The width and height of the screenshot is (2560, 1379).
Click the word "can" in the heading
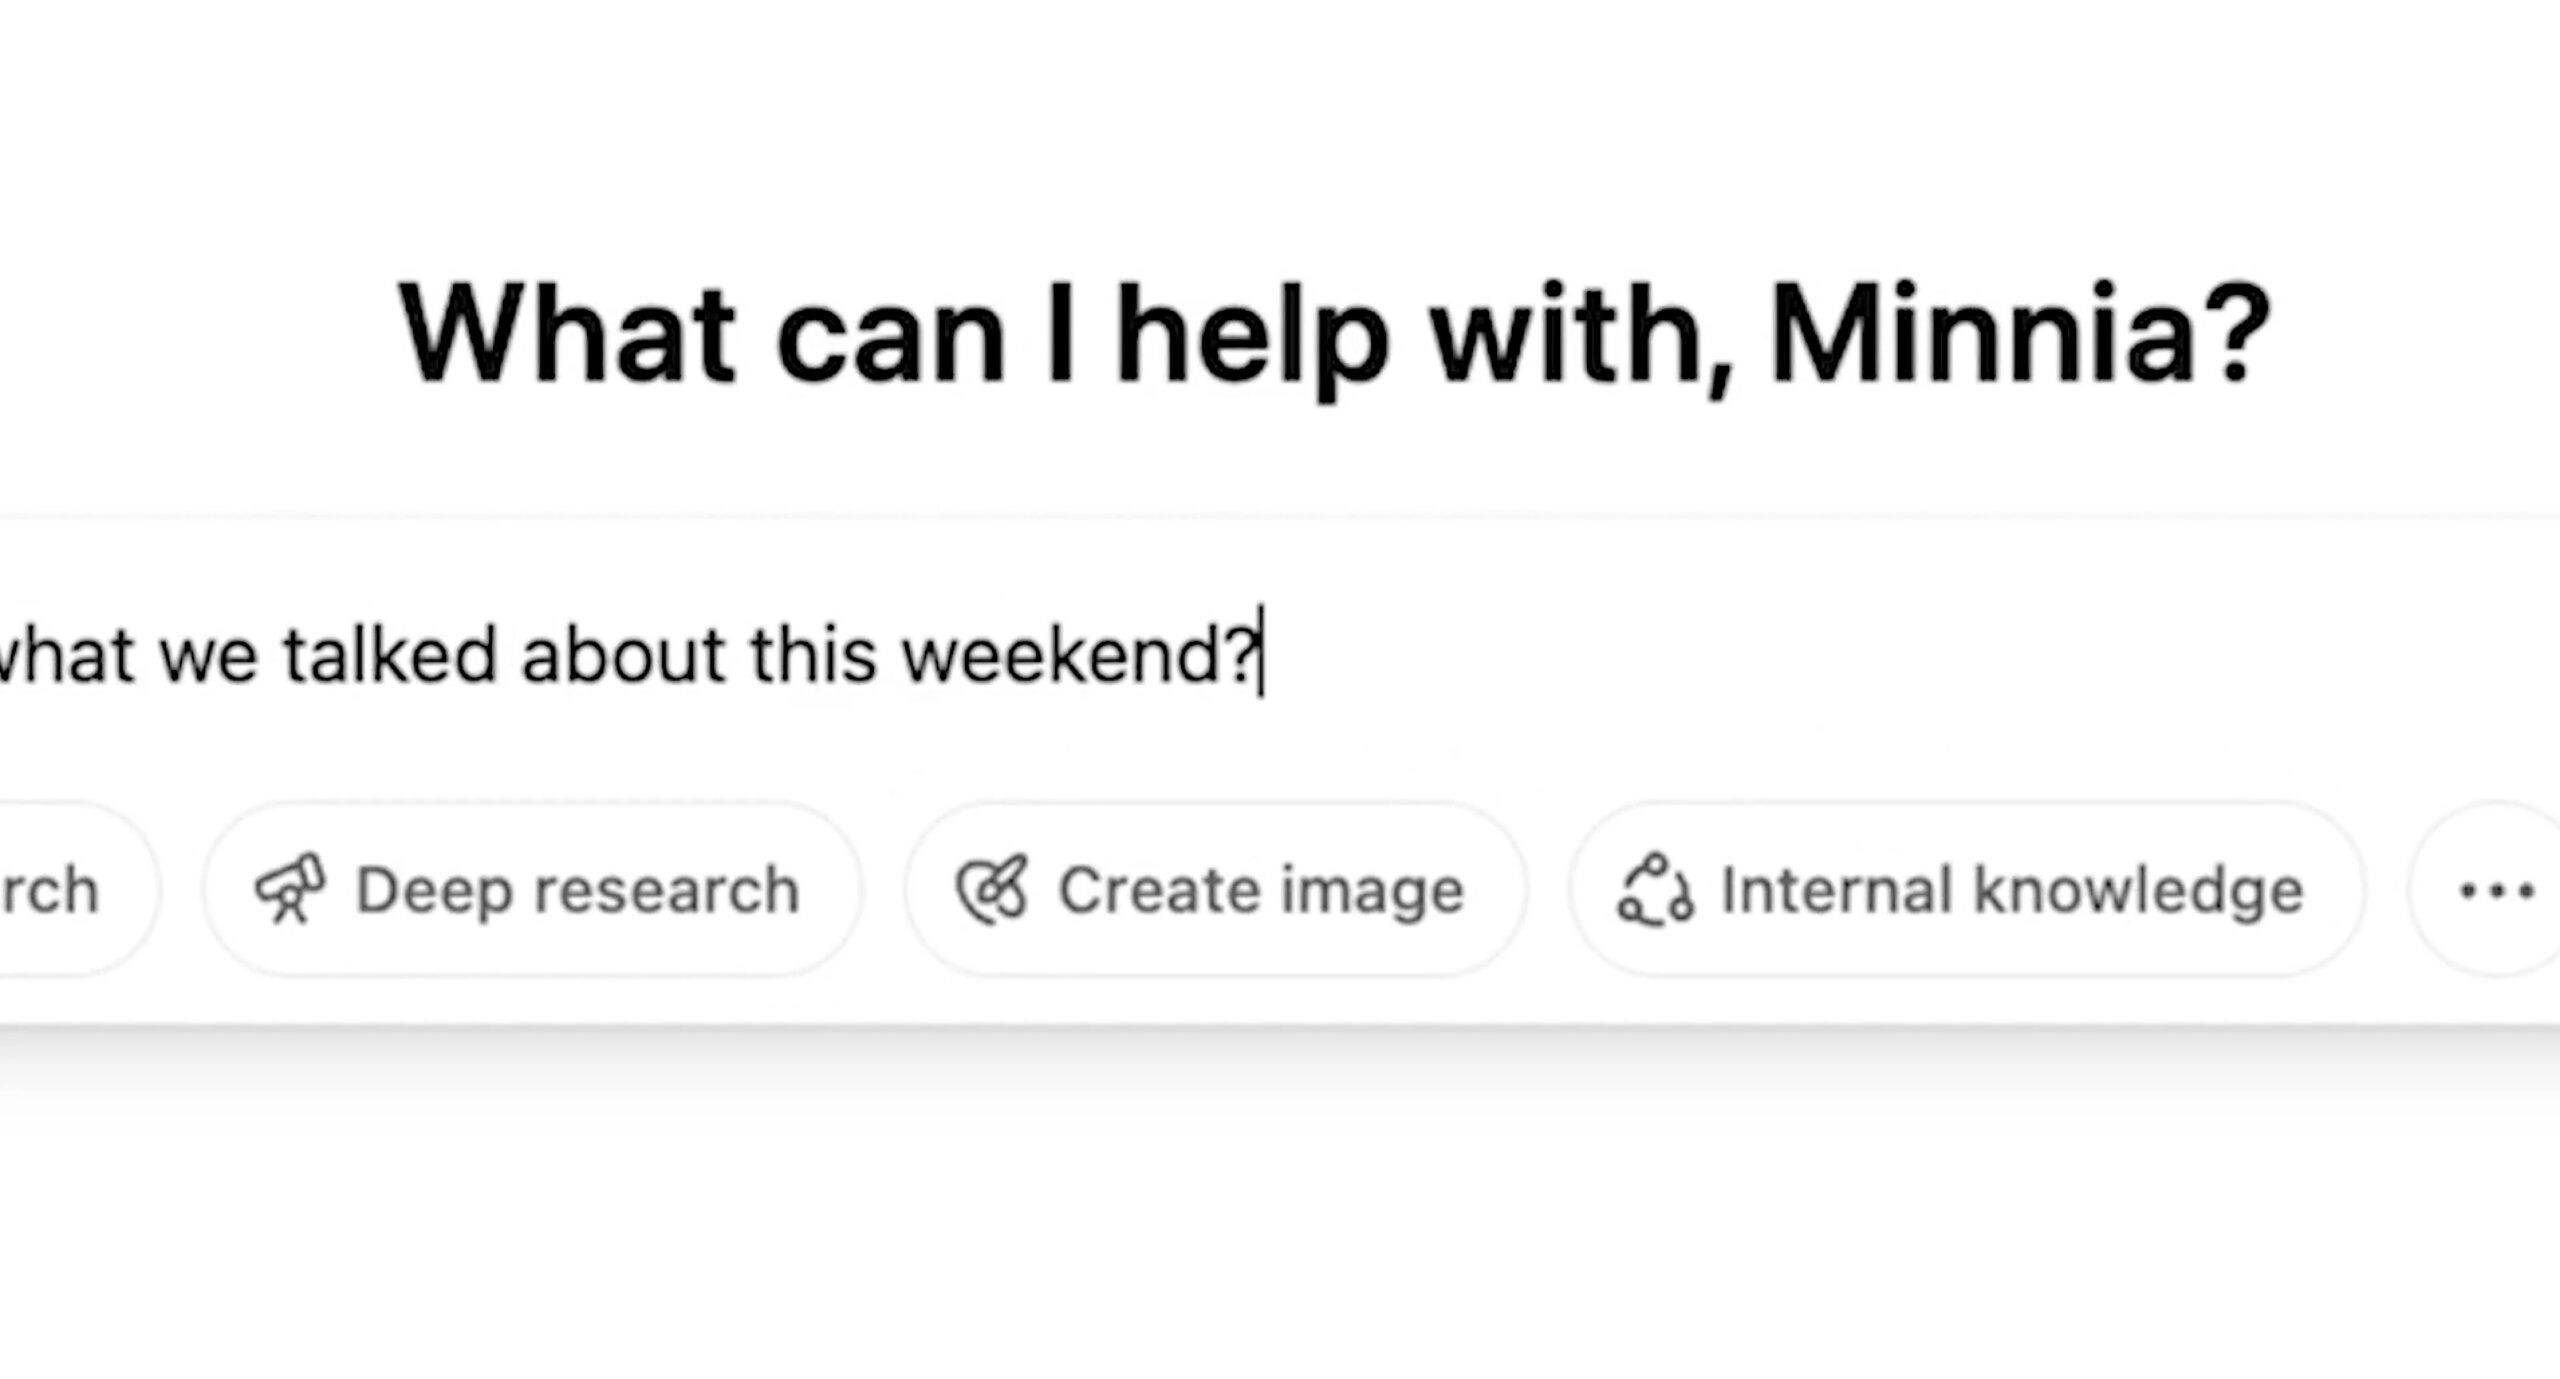[x=889, y=345]
